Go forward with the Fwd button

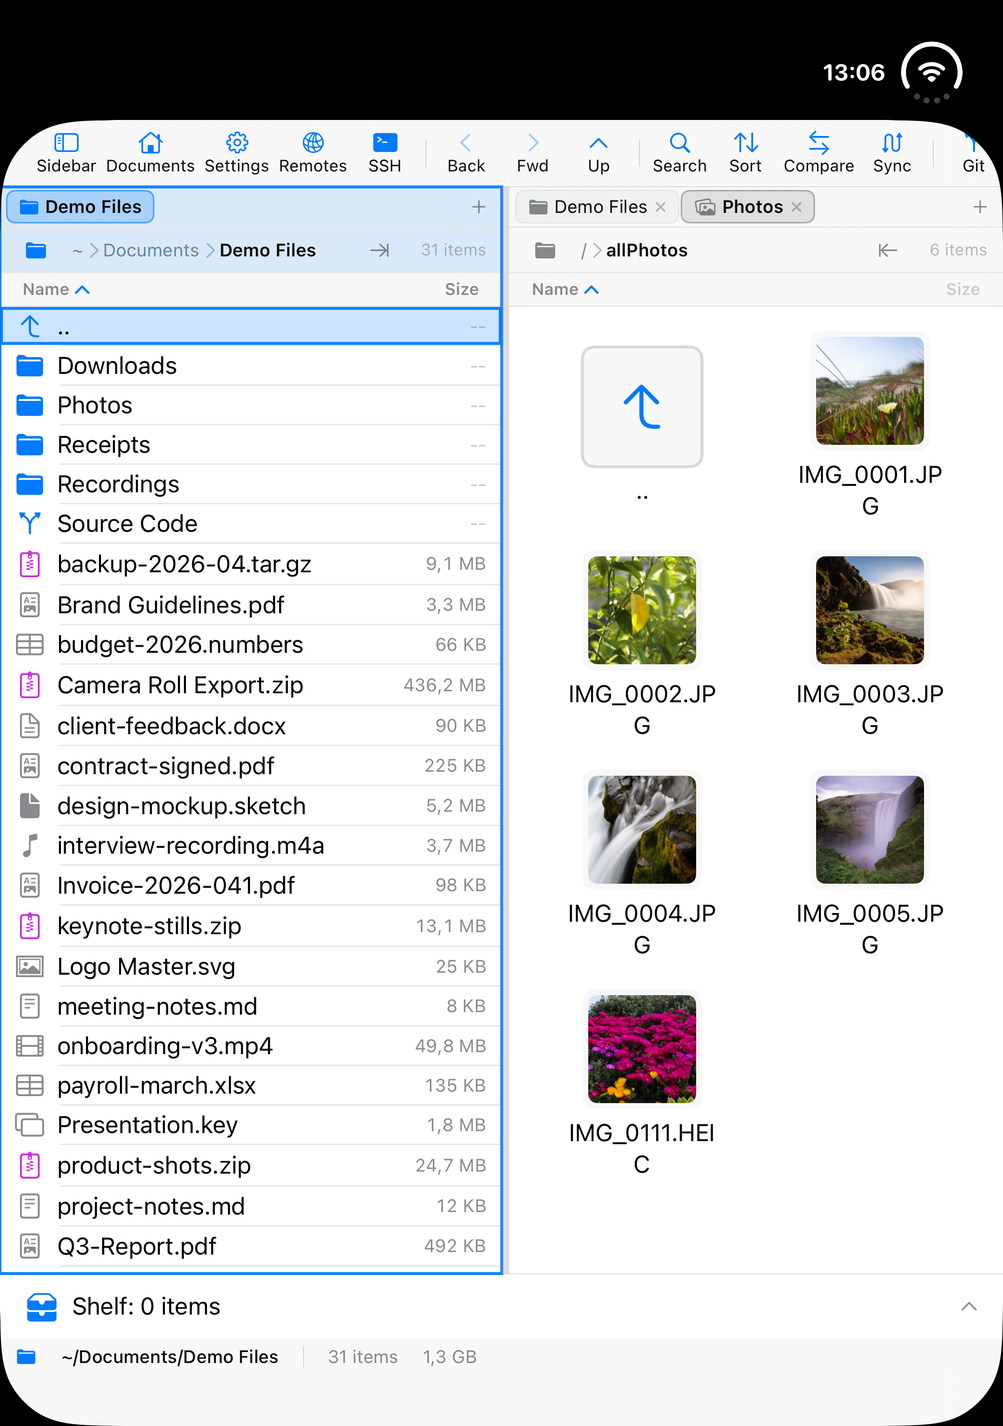(533, 153)
